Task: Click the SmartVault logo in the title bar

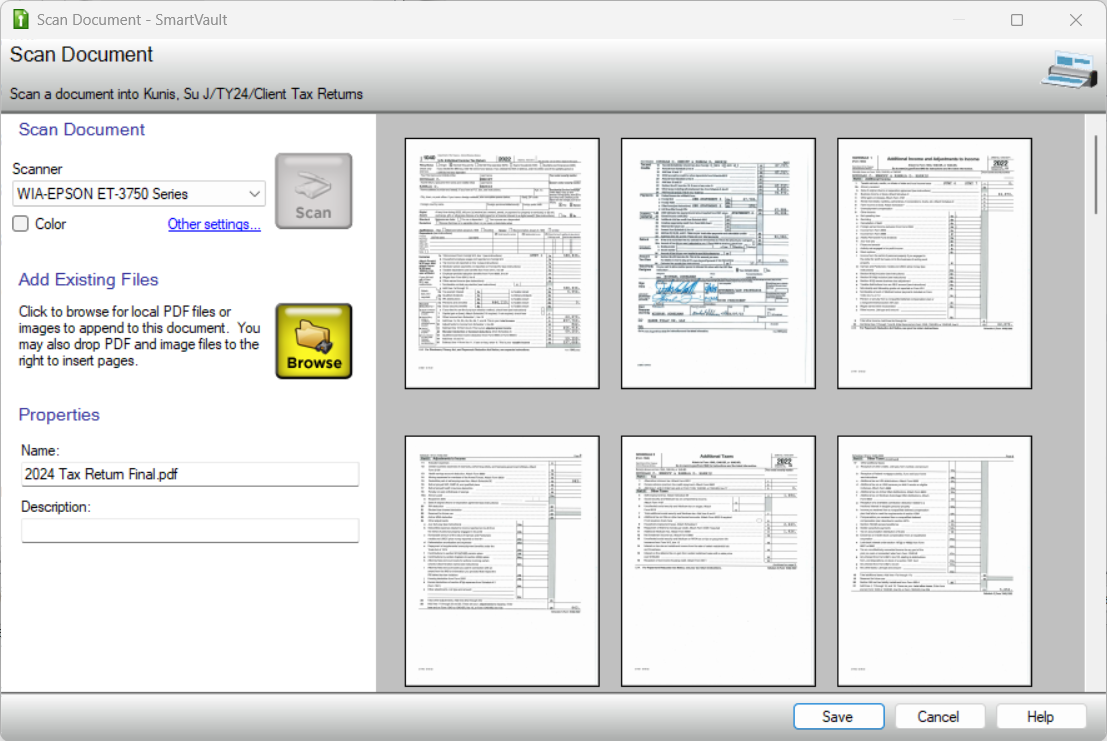Action: coord(21,19)
